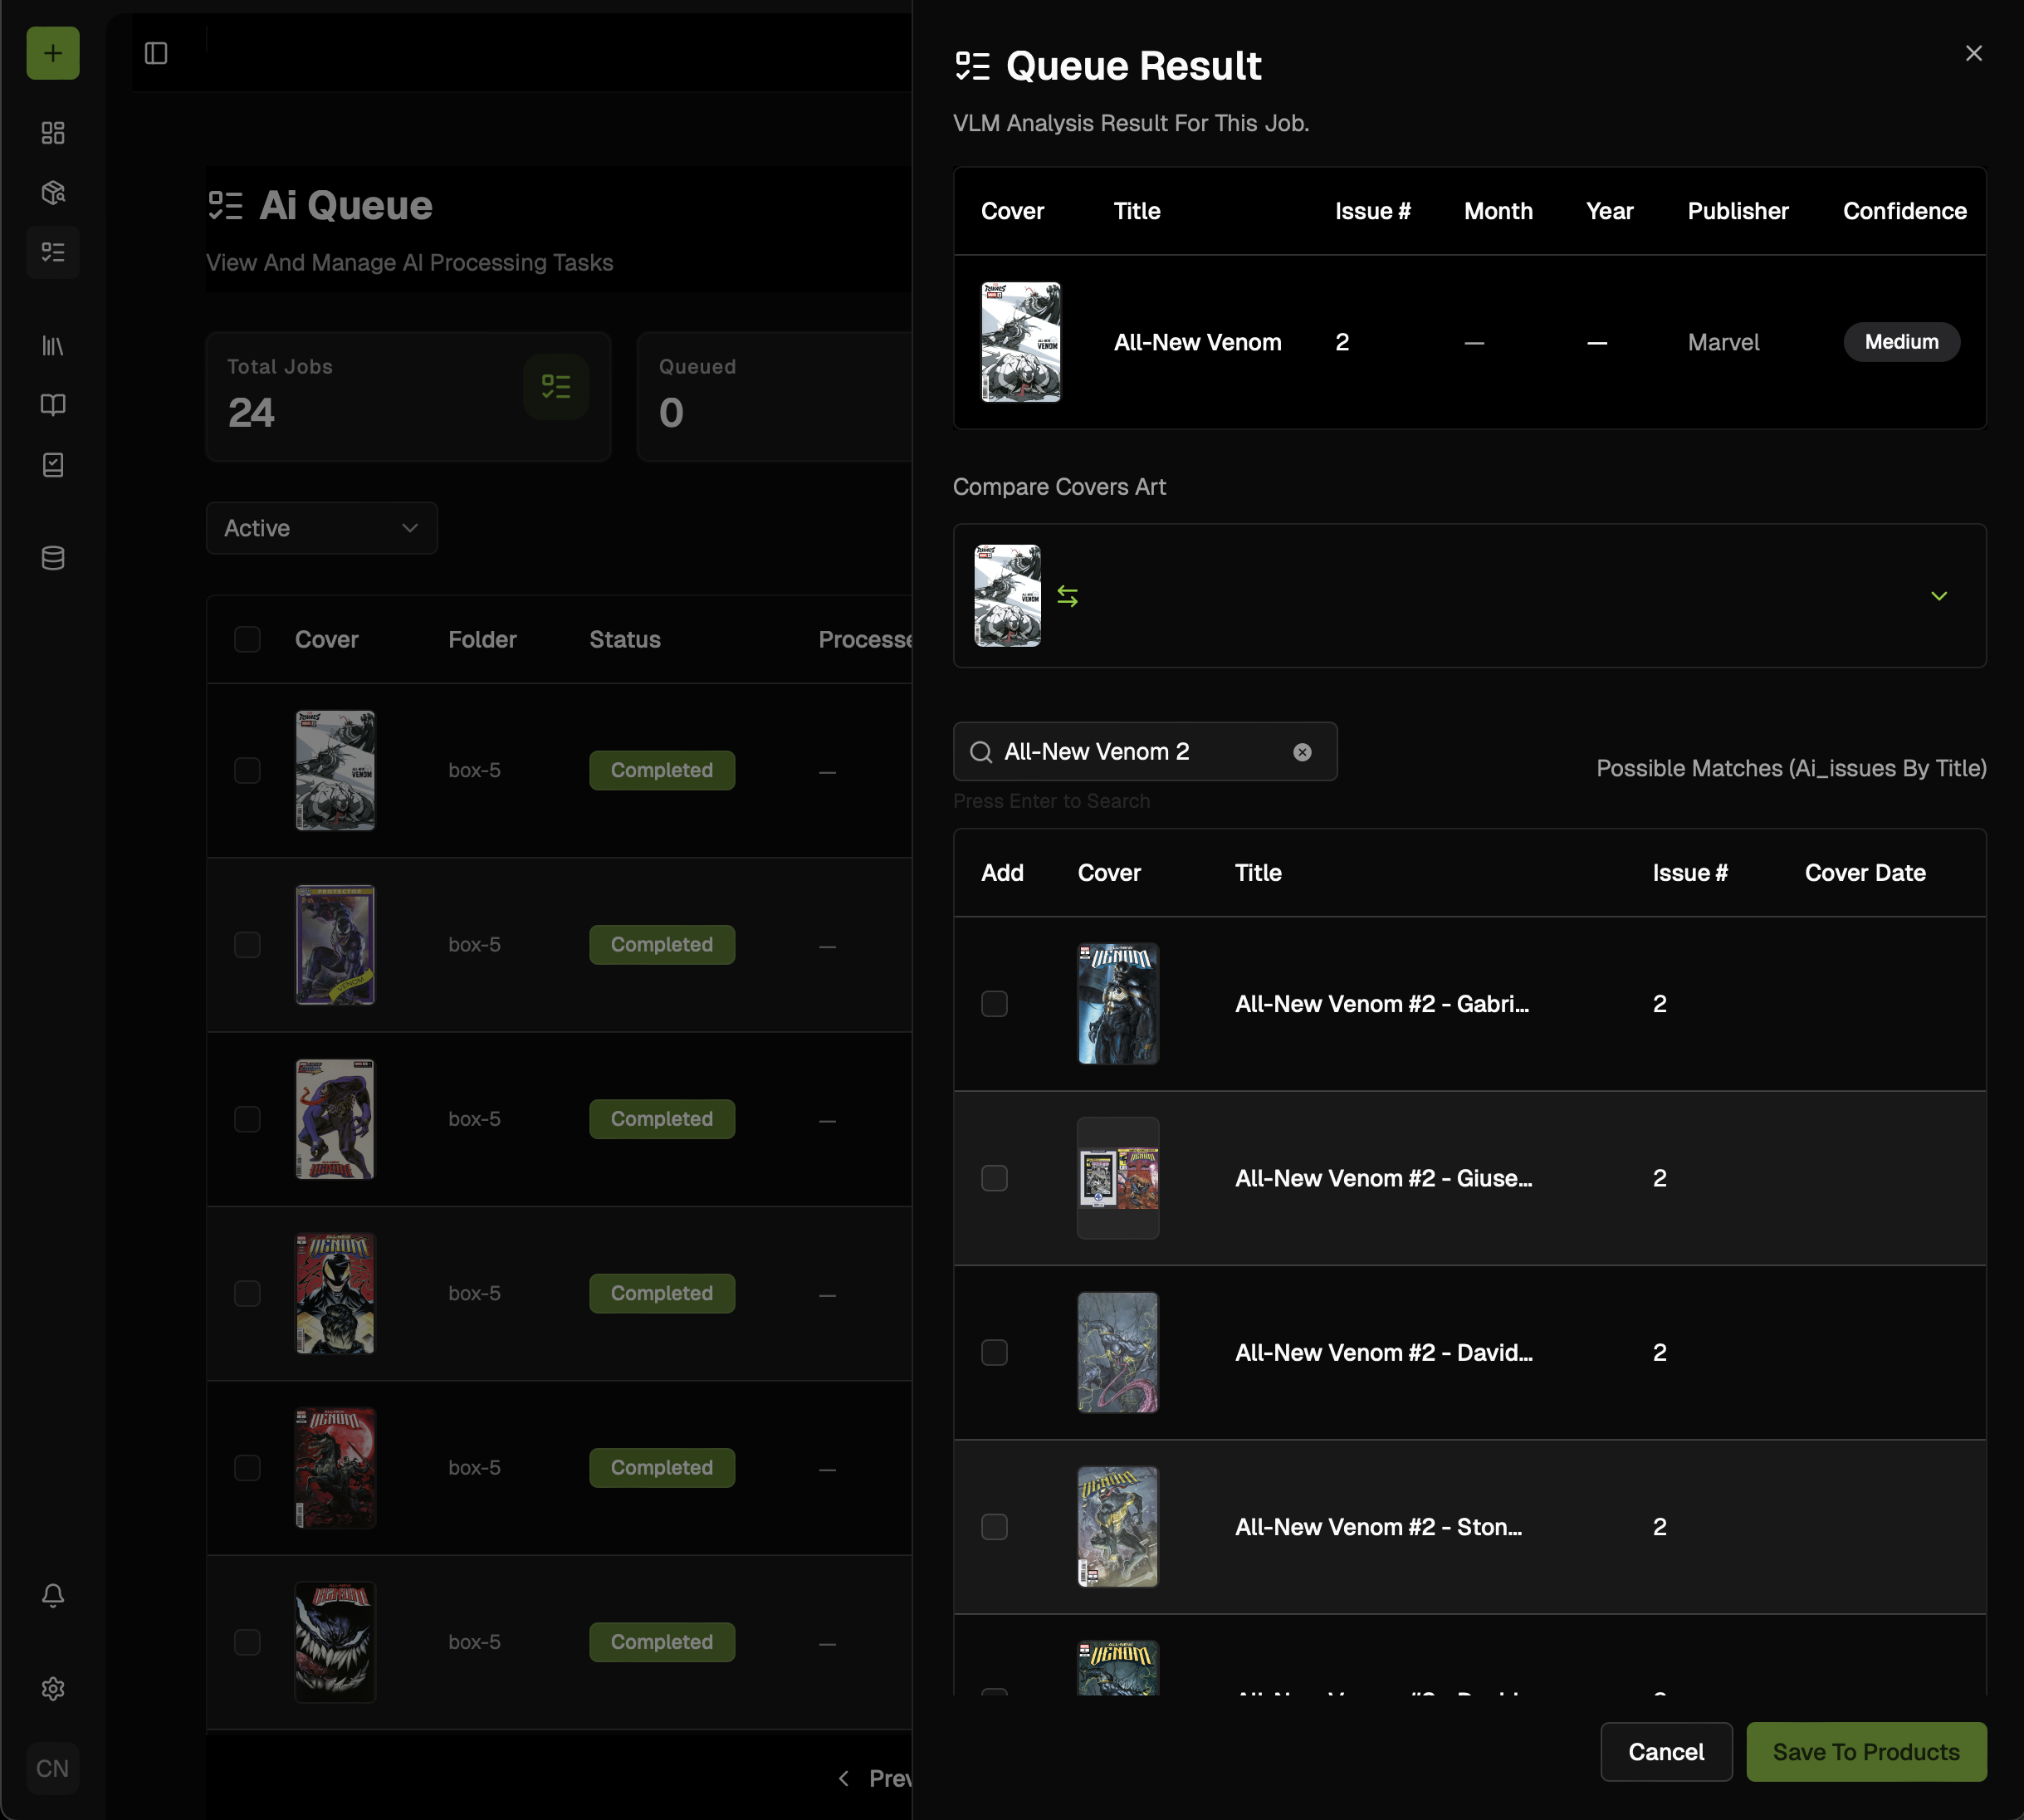
Task: Check the All-New Venom #2 Gabri... match
Action: (994, 1004)
